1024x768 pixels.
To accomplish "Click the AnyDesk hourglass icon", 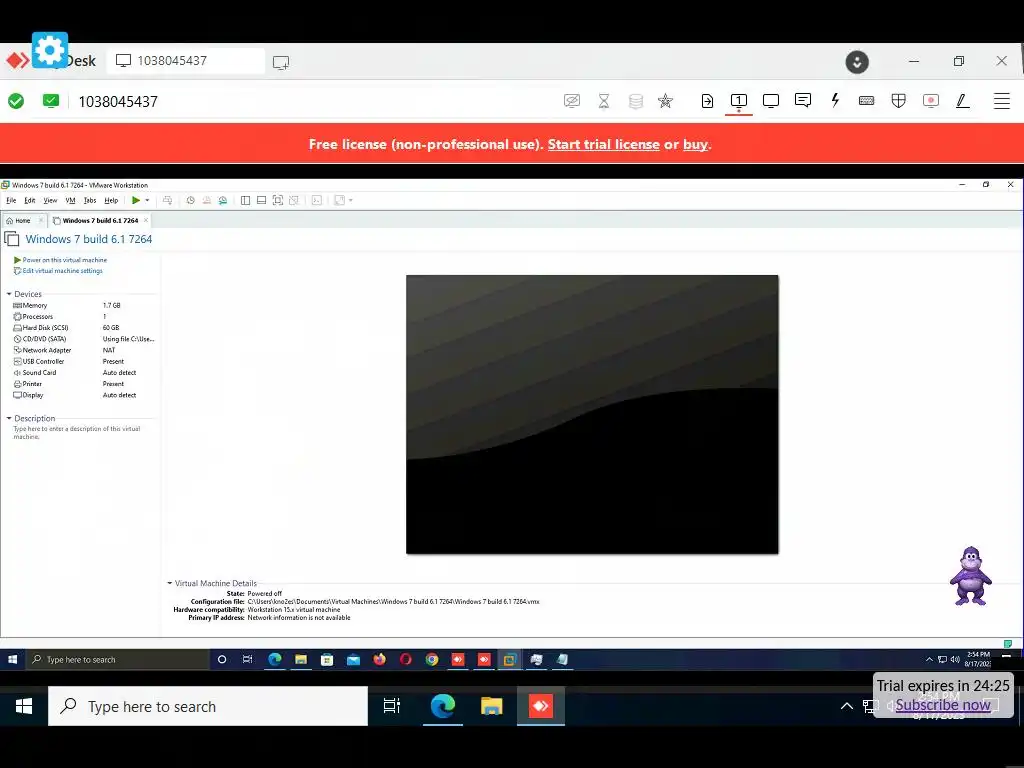I will pos(604,101).
